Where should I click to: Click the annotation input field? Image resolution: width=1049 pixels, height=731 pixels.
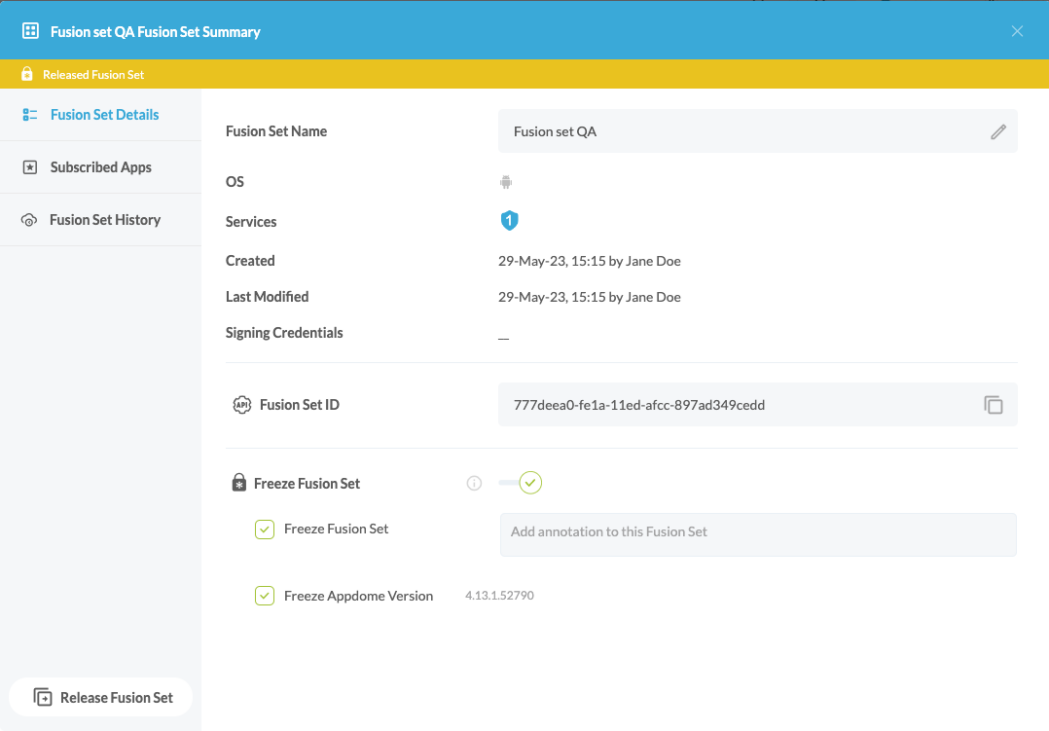click(757, 534)
